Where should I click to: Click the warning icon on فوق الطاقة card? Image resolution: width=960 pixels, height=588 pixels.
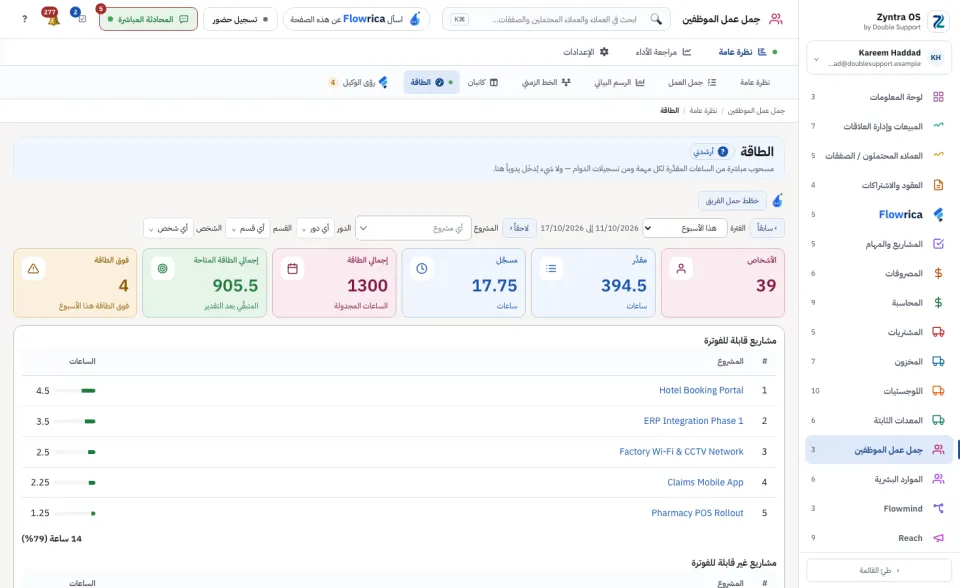coord(33,268)
